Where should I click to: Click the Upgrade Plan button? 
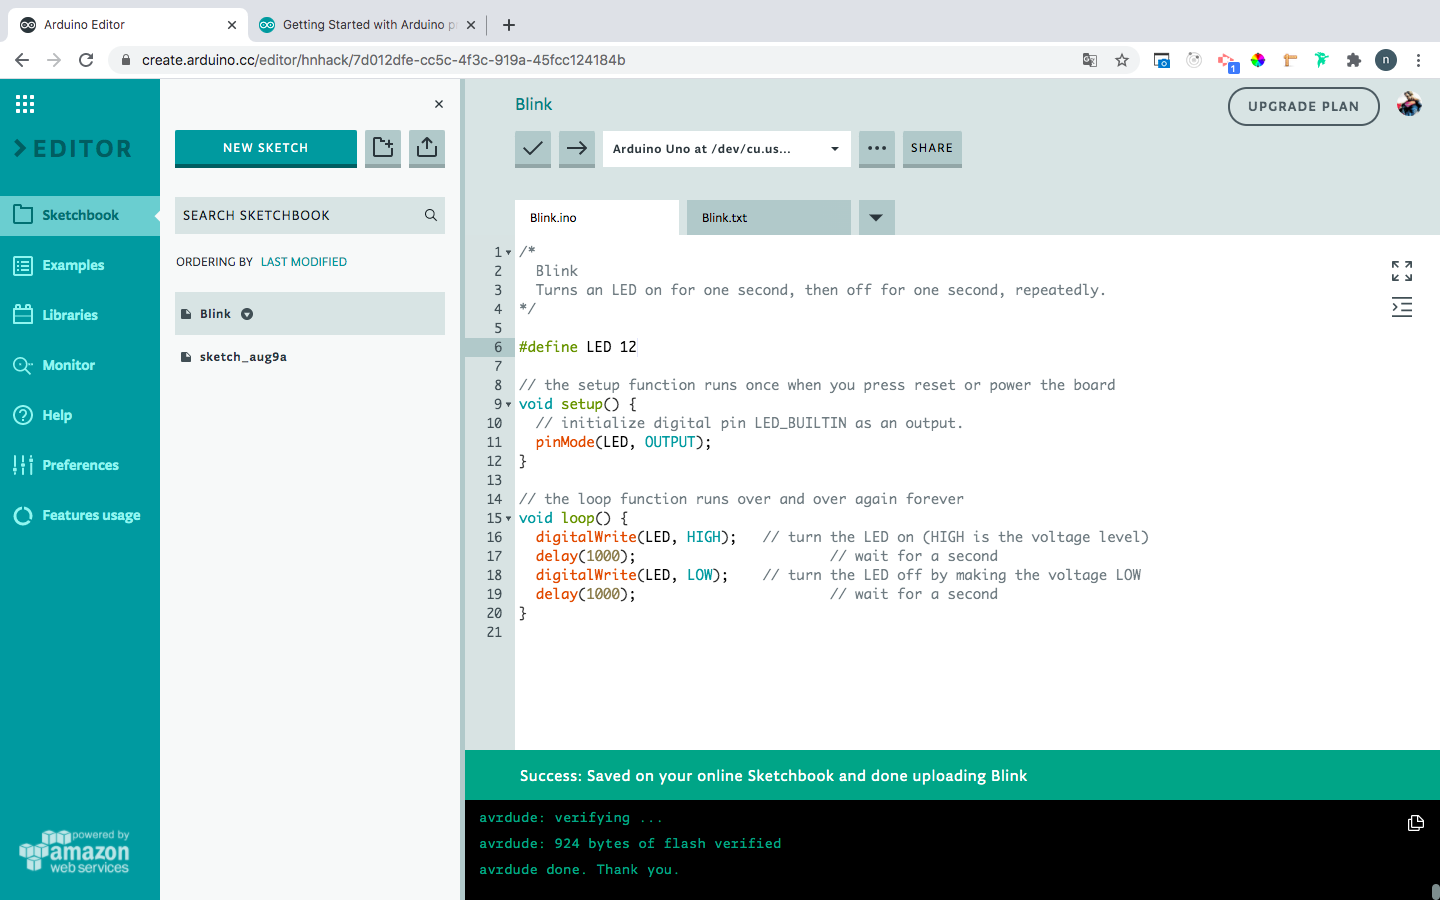1303,106
